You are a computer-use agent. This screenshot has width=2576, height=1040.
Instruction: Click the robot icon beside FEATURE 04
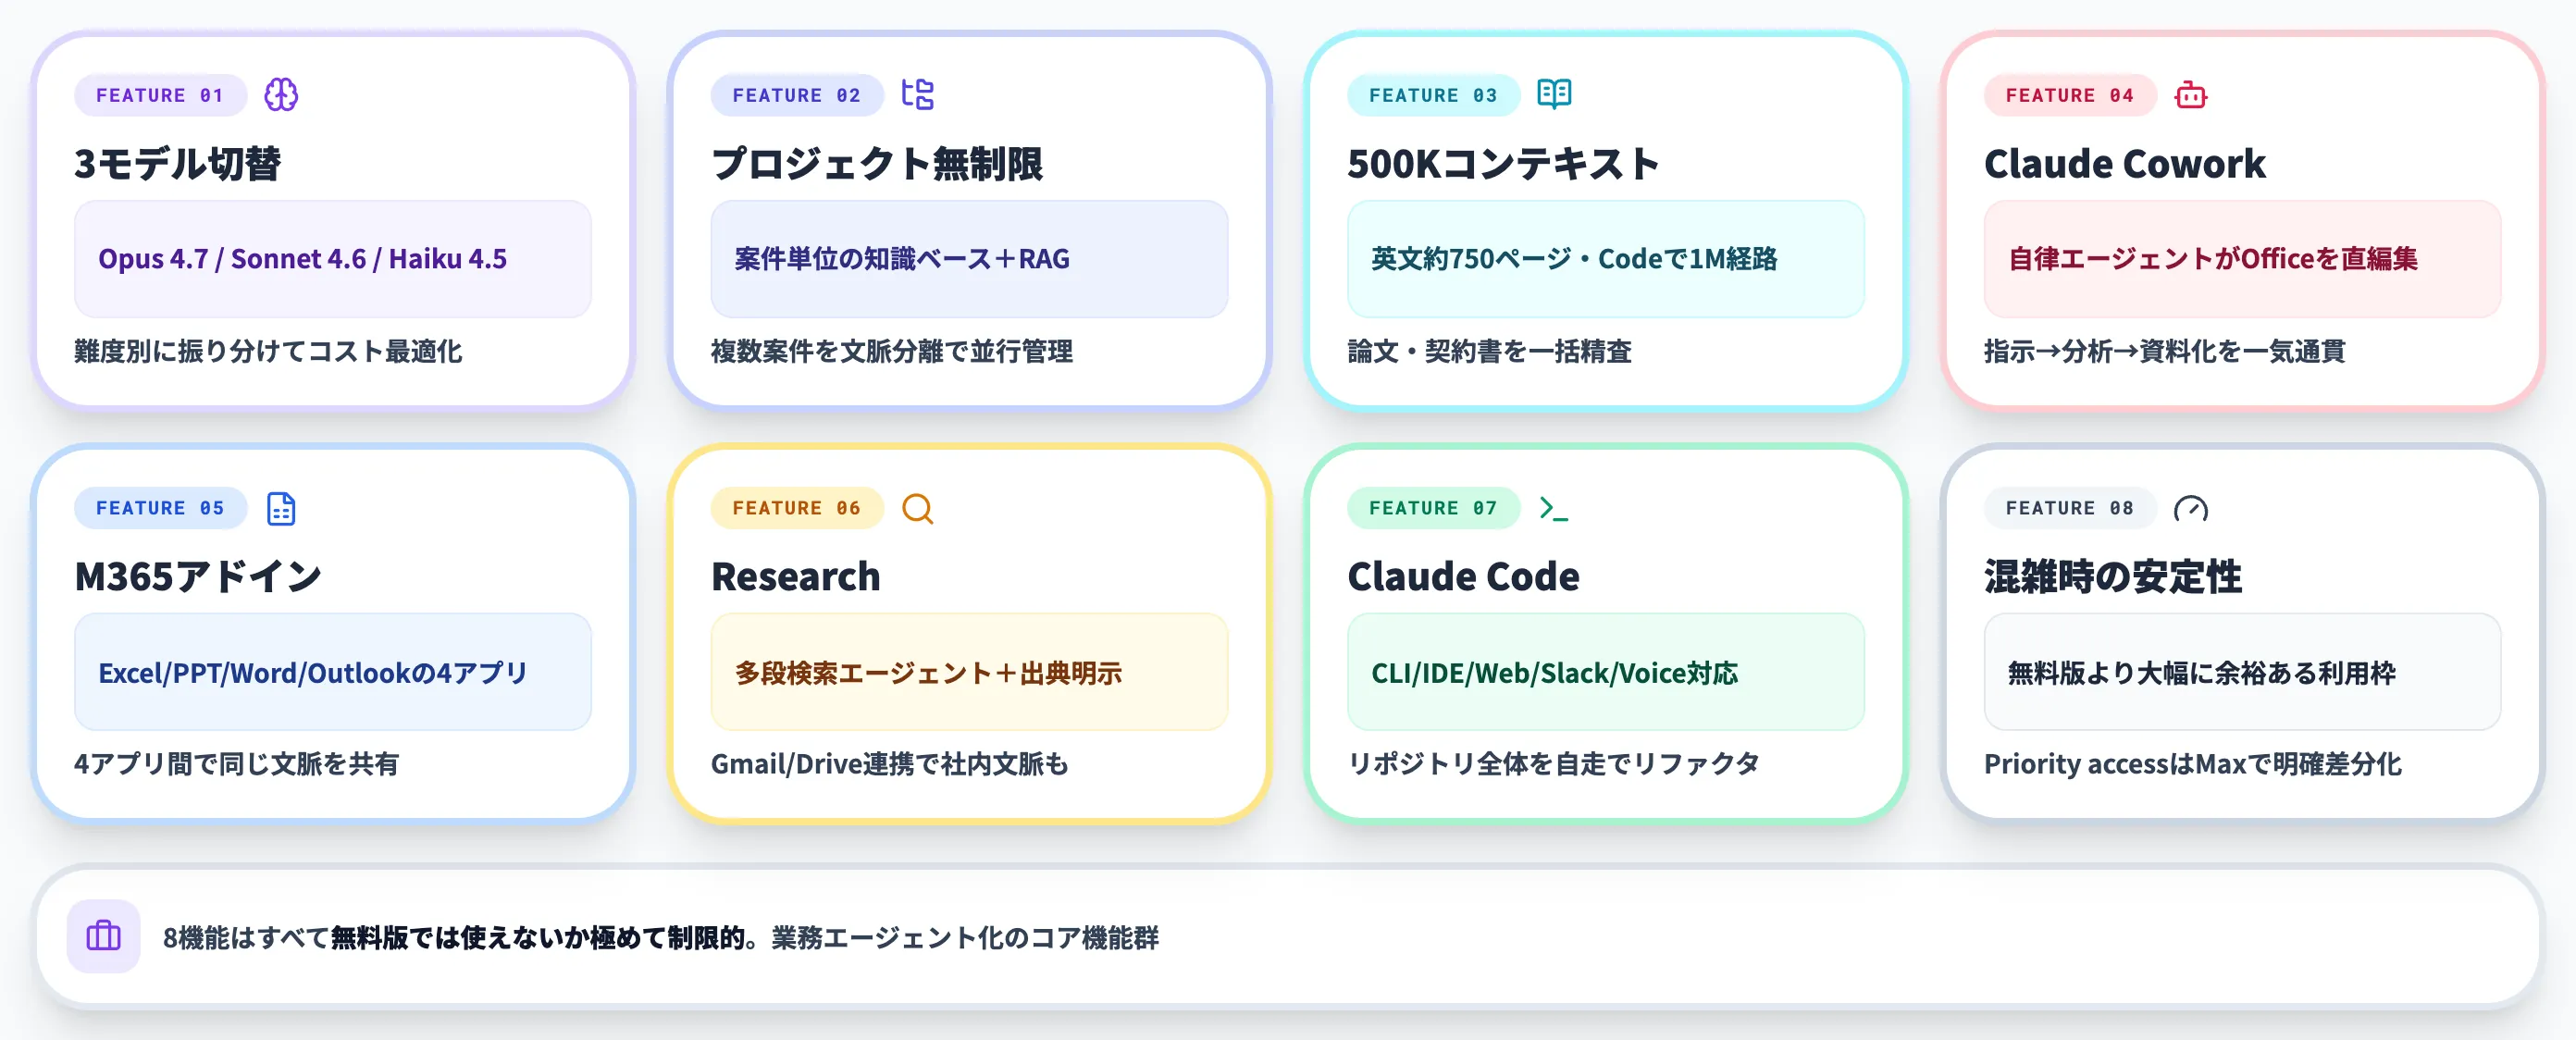pos(2191,95)
